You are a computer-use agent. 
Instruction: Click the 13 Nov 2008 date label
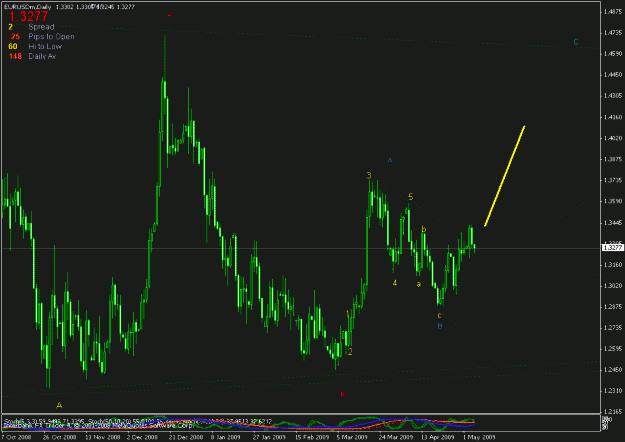[x=102, y=437]
